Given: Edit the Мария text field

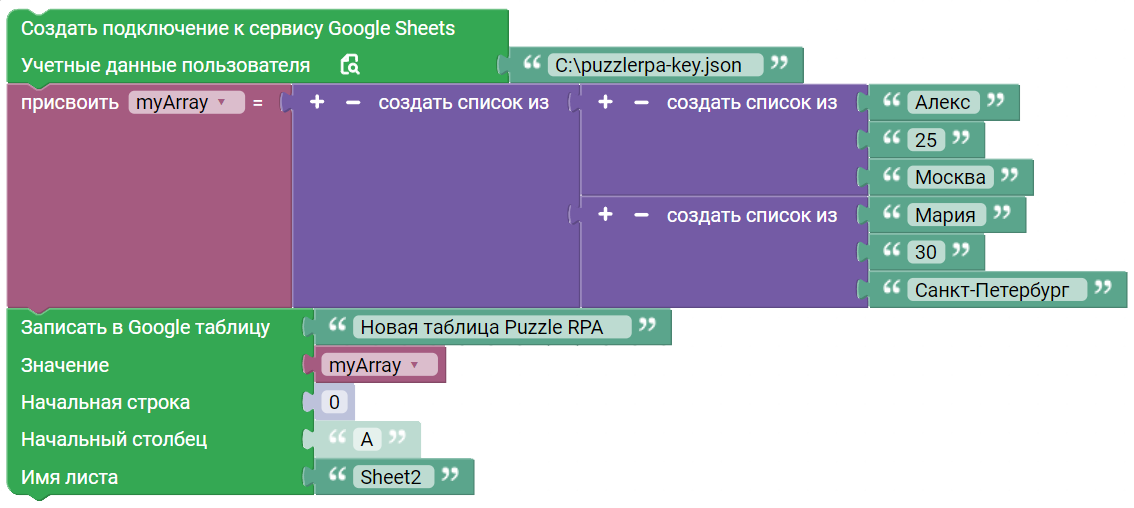Looking at the screenshot, I should point(947,215).
